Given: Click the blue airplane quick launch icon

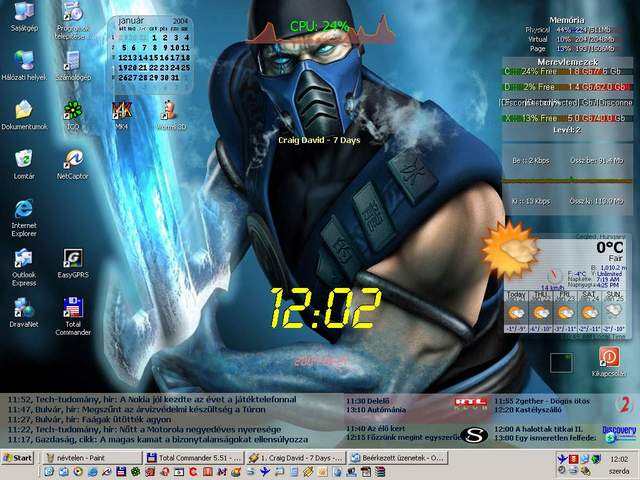Looking at the screenshot, I should pos(265,472).
